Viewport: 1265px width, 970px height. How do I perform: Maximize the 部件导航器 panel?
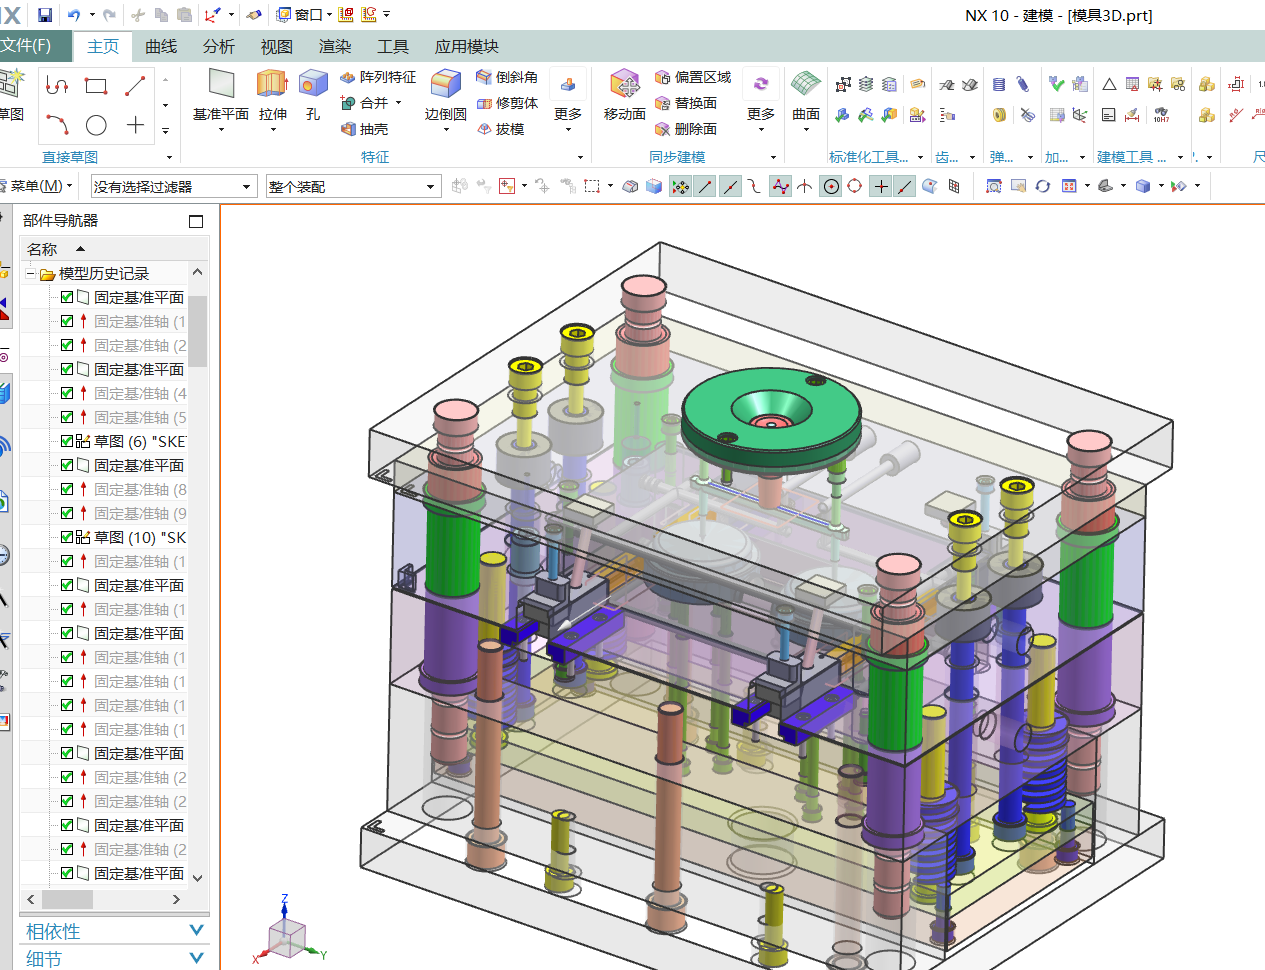point(196,221)
